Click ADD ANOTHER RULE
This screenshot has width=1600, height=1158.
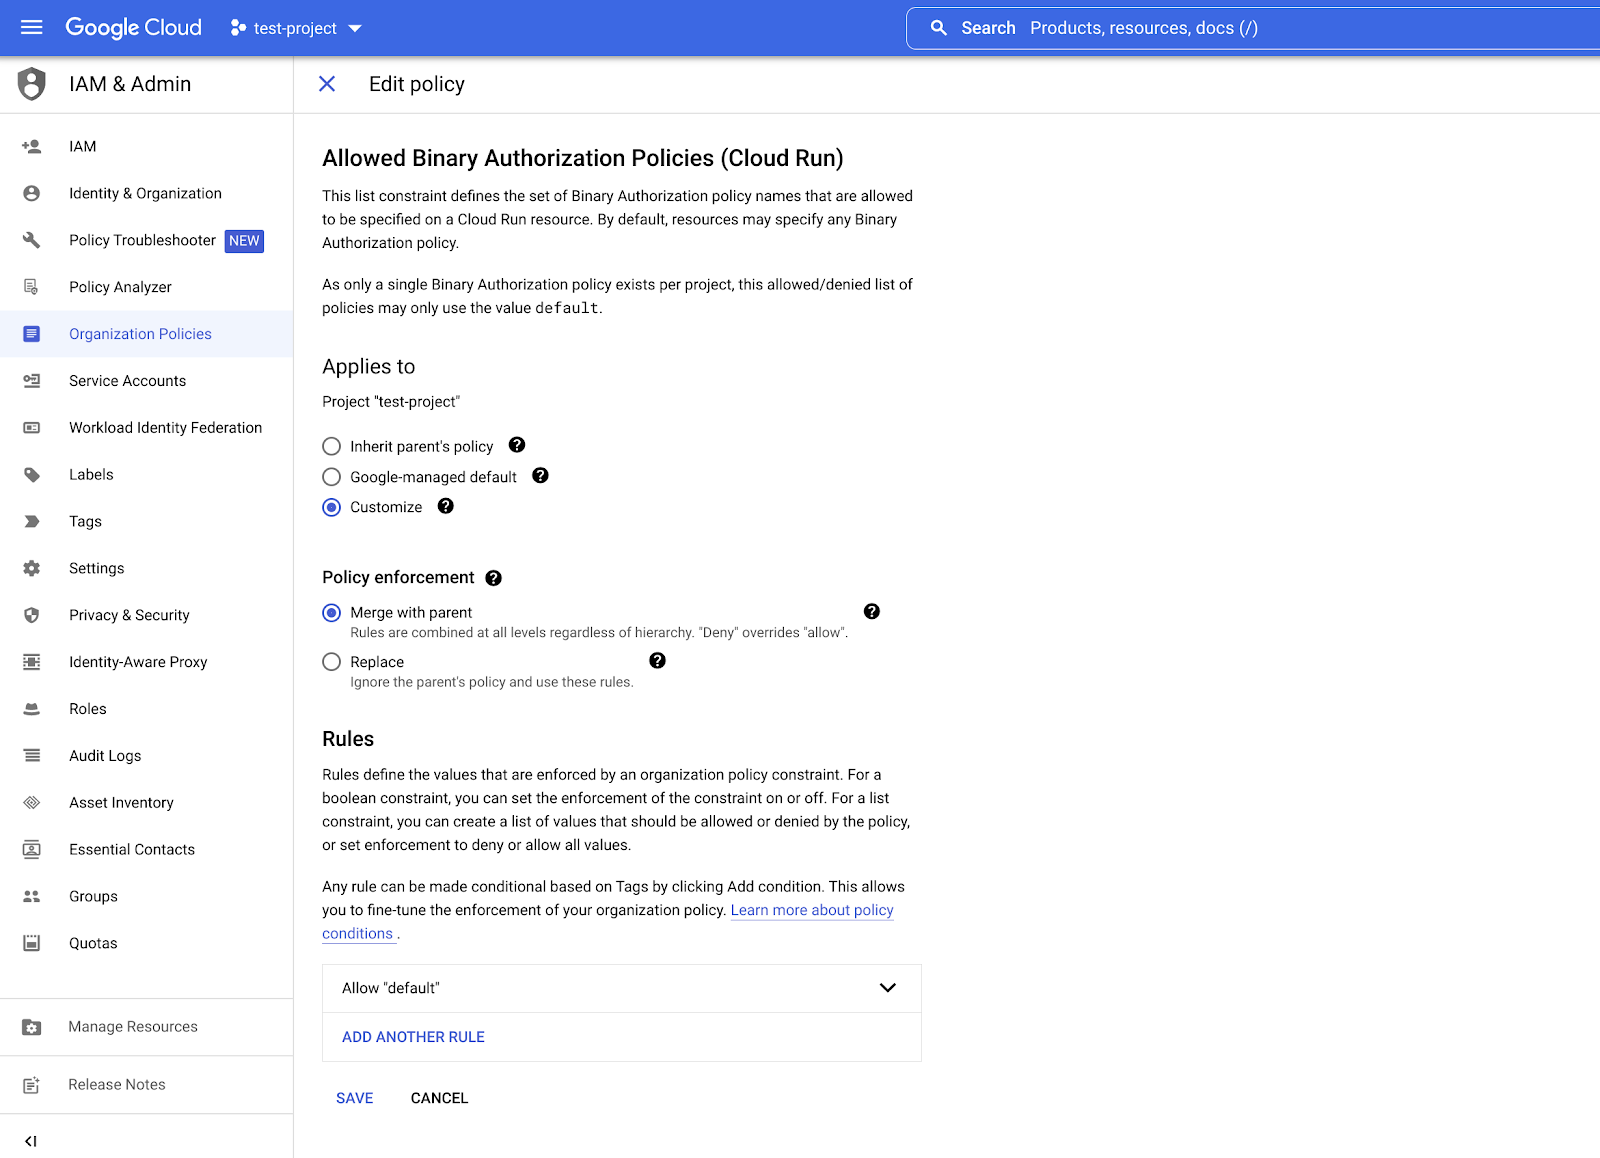coord(413,1037)
